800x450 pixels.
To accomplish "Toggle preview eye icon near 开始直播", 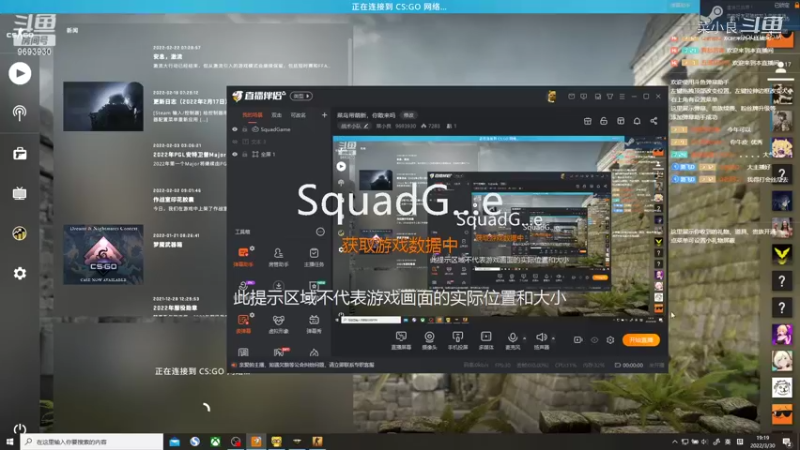I will 594,340.
